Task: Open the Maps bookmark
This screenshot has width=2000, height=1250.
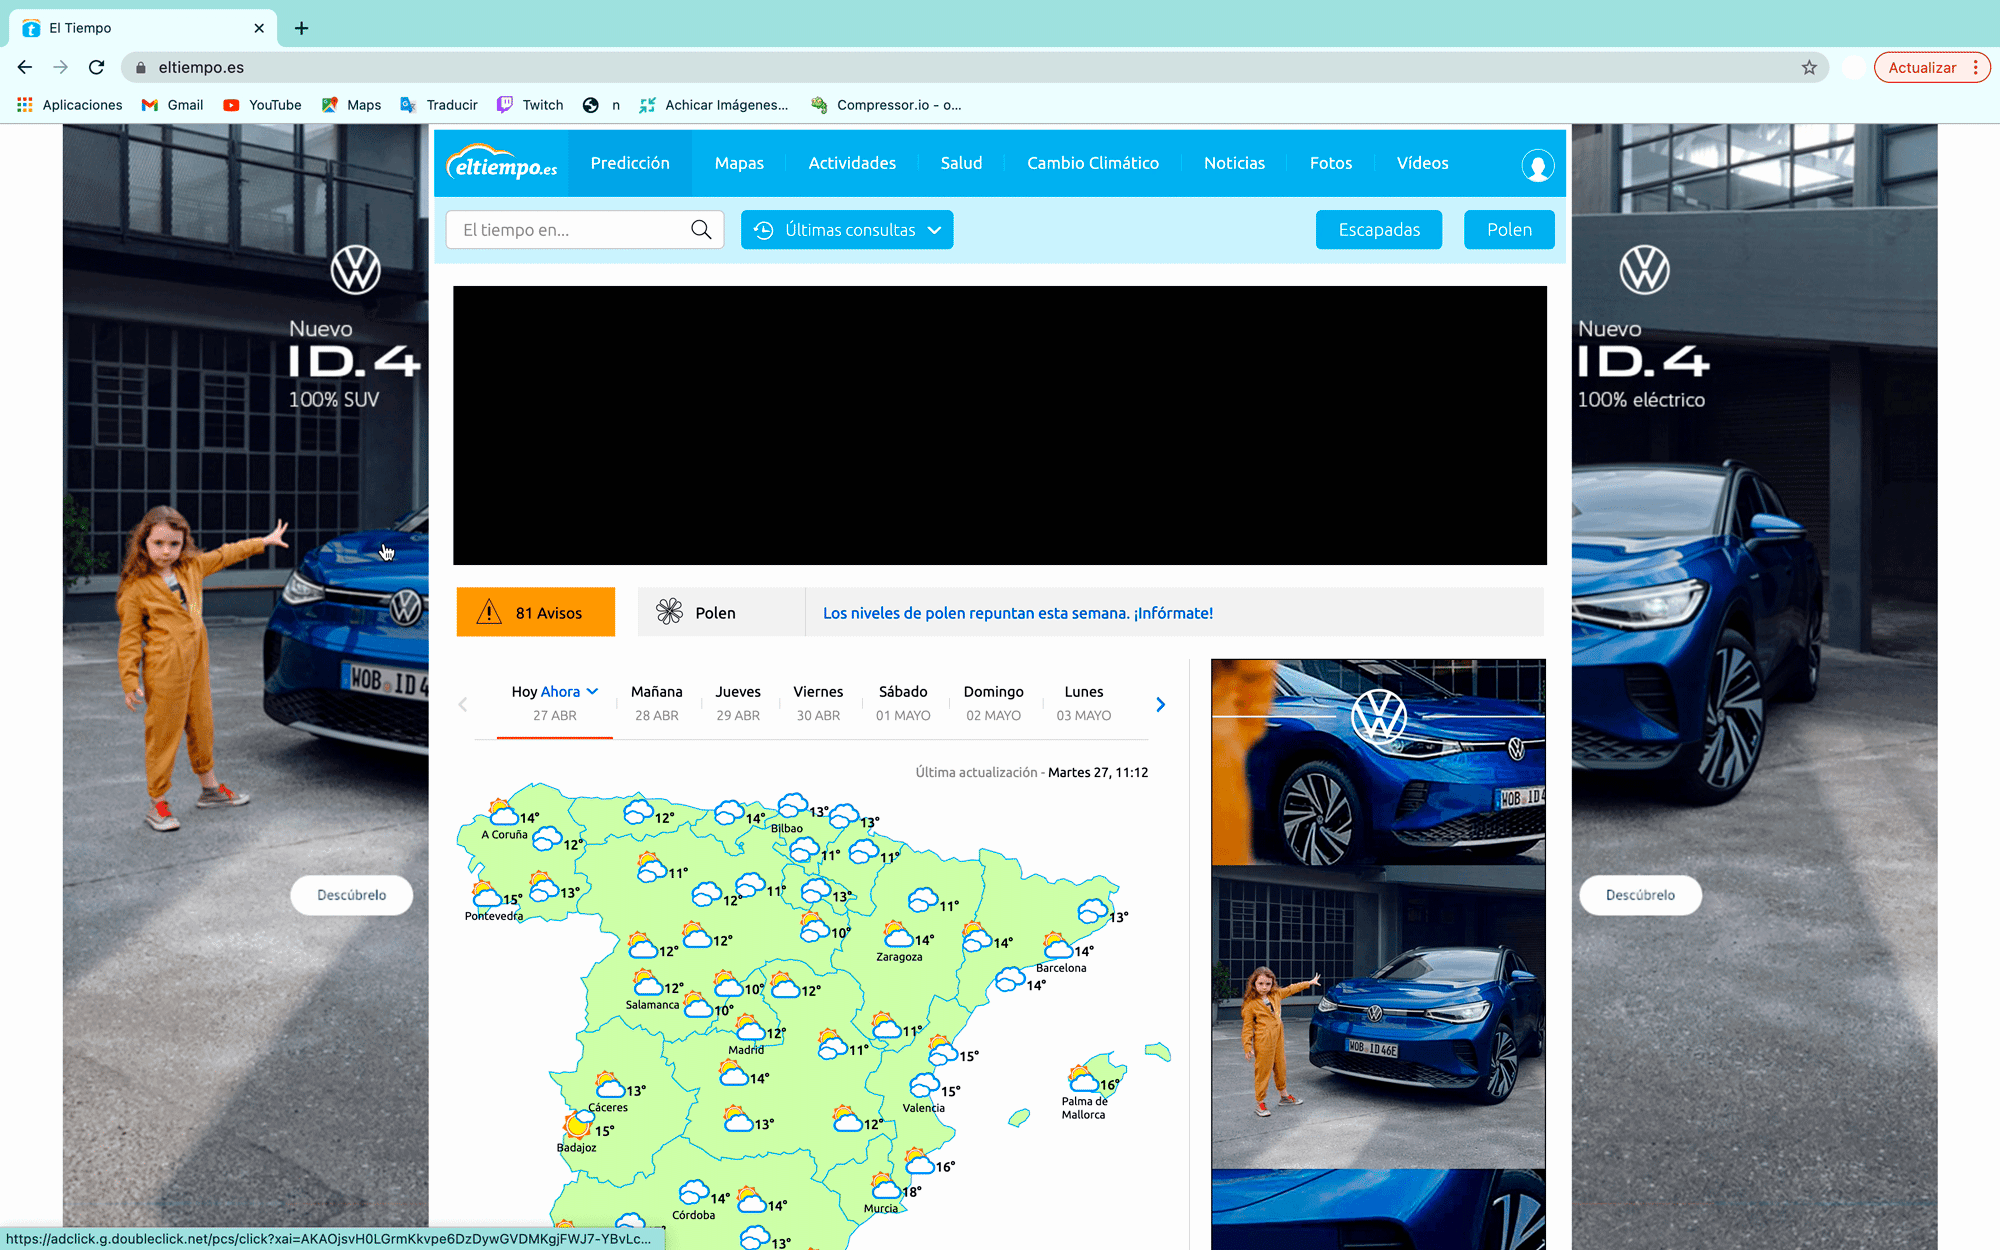Action: (351, 105)
